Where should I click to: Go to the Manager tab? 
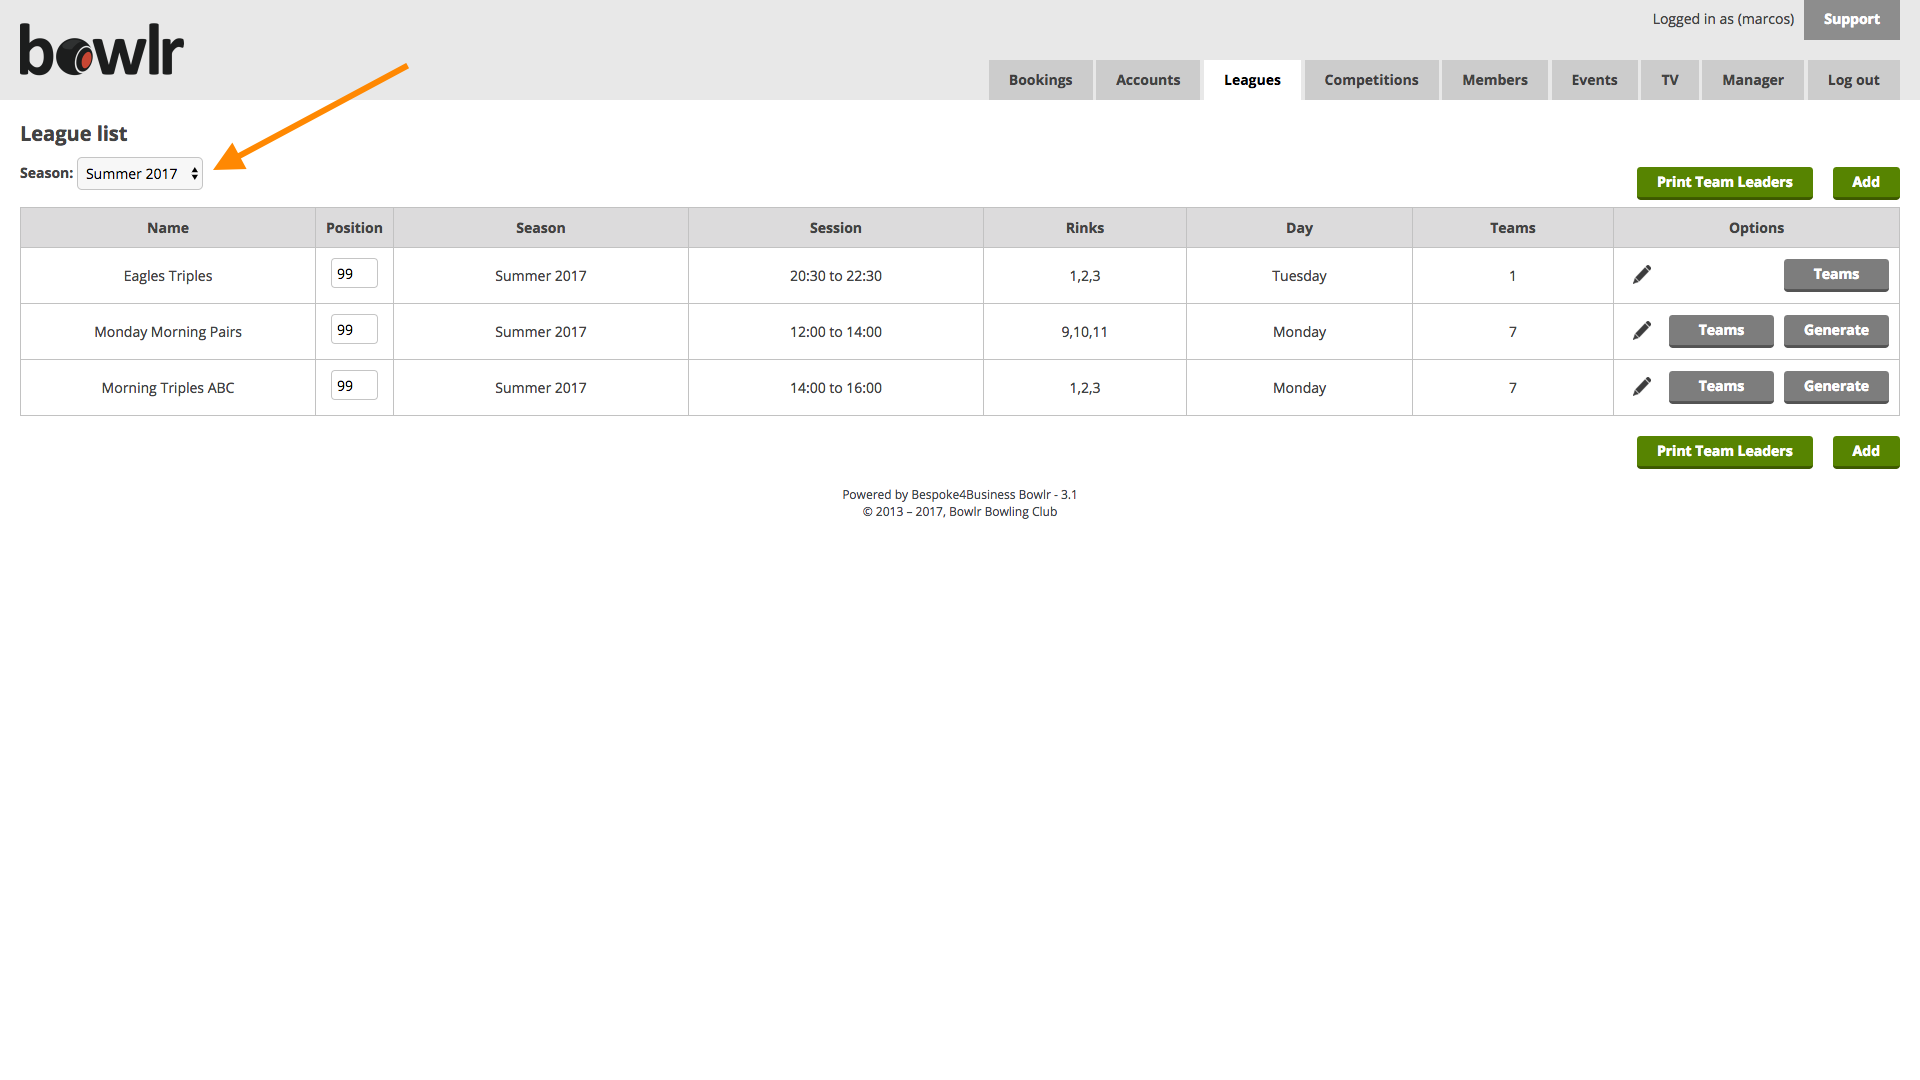tap(1753, 80)
